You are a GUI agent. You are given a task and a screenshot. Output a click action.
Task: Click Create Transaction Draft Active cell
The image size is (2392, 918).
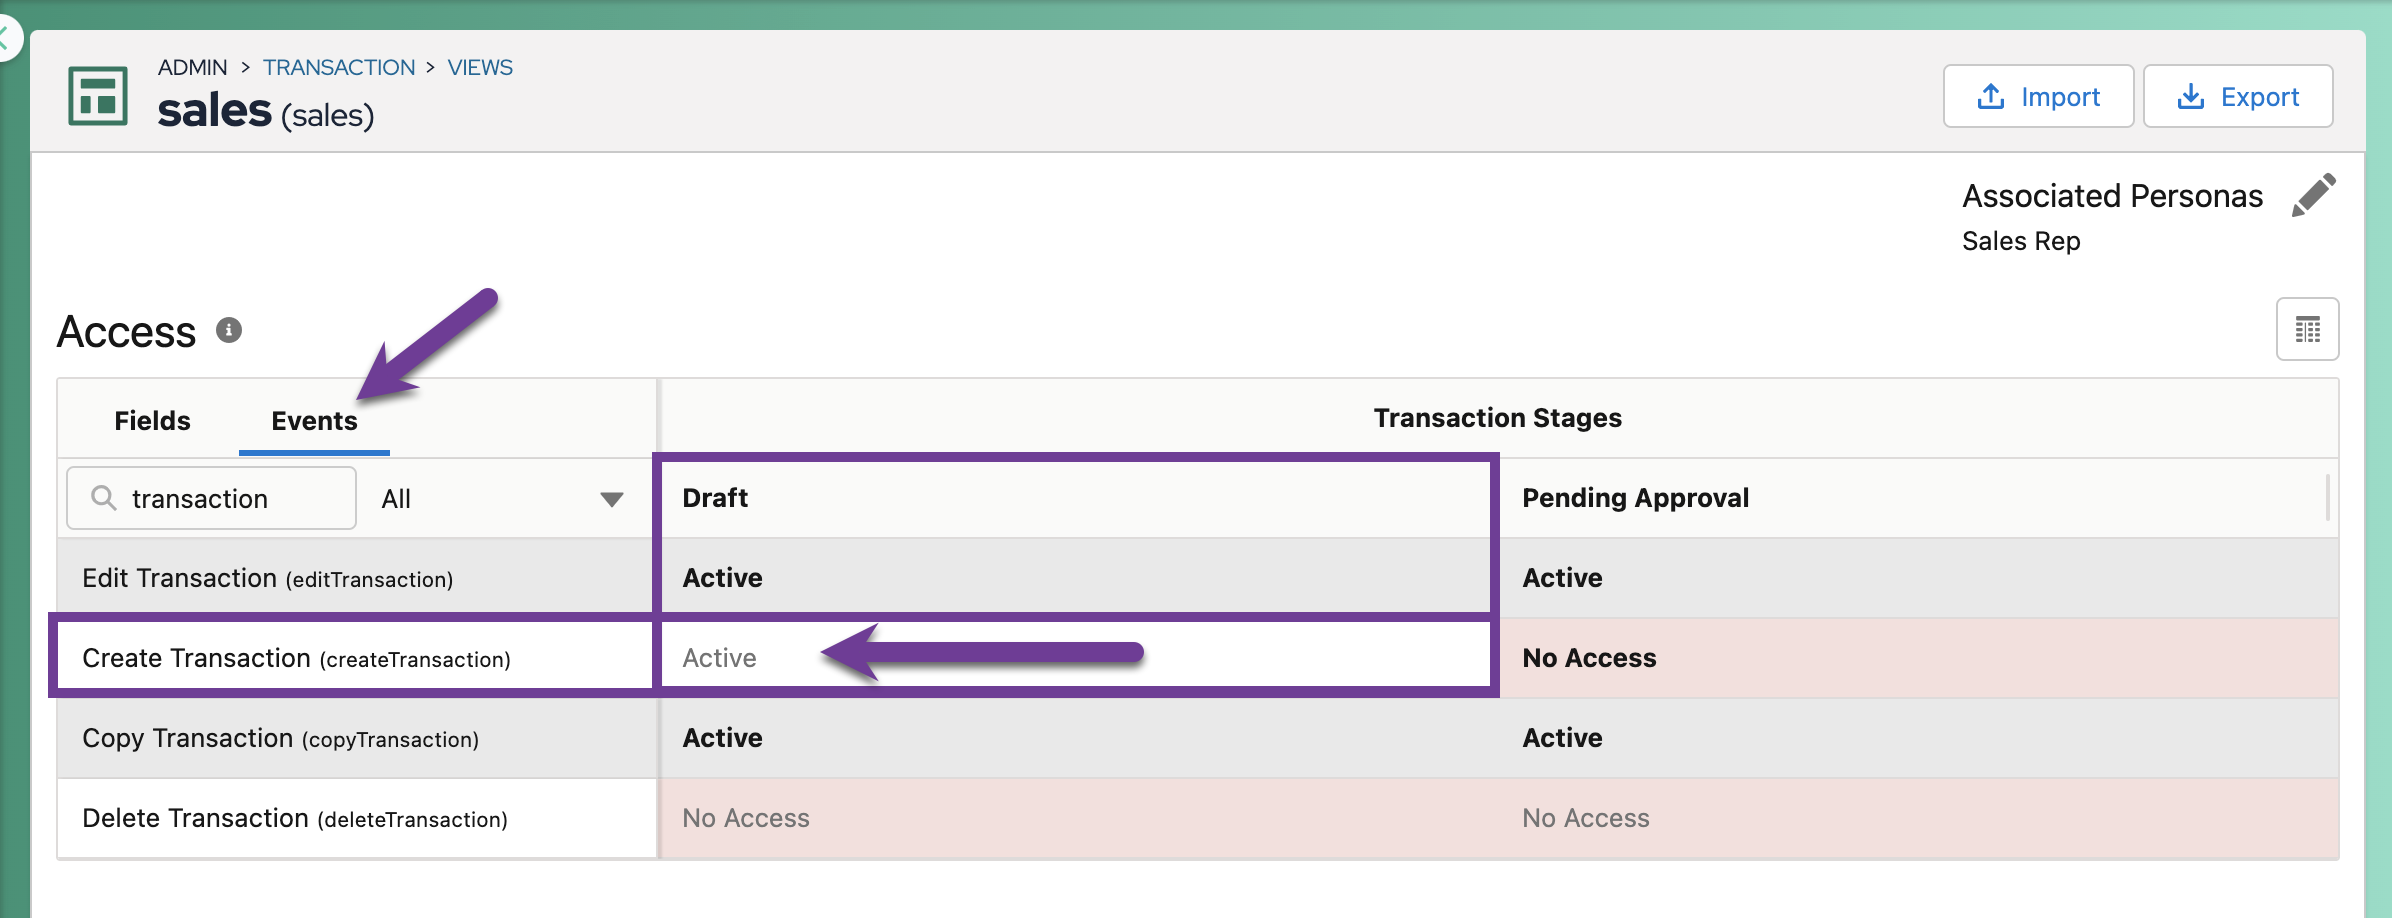tap(1079, 658)
